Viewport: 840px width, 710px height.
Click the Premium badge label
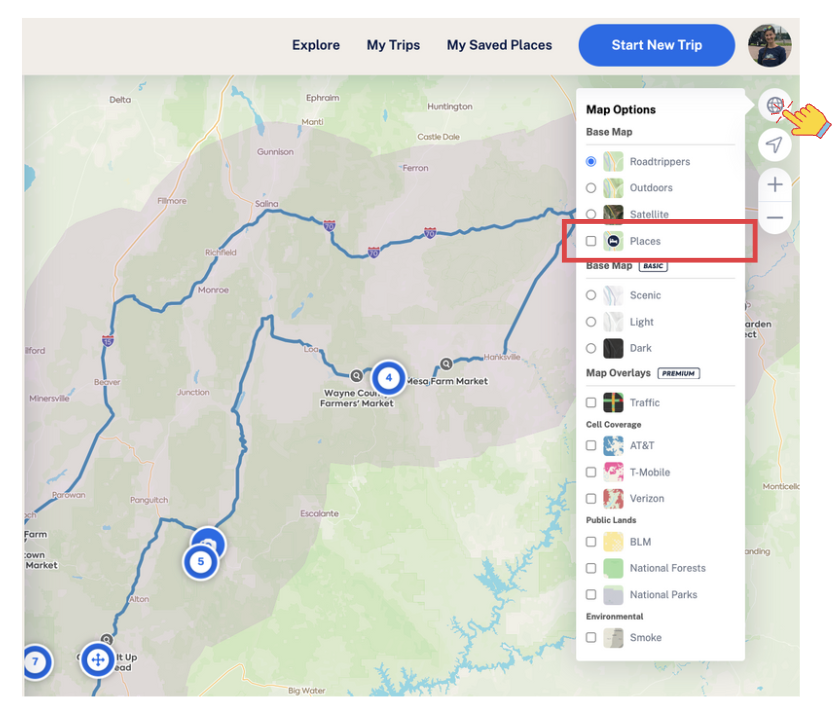[678, 373]
